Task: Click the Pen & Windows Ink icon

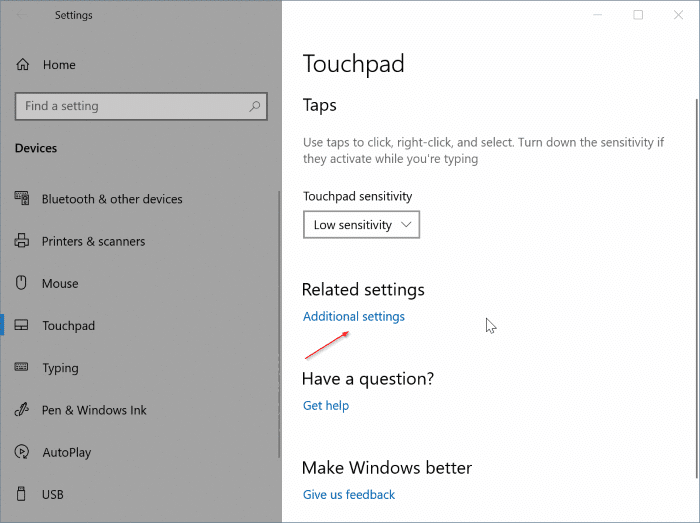Action: (x=21, y=409)
